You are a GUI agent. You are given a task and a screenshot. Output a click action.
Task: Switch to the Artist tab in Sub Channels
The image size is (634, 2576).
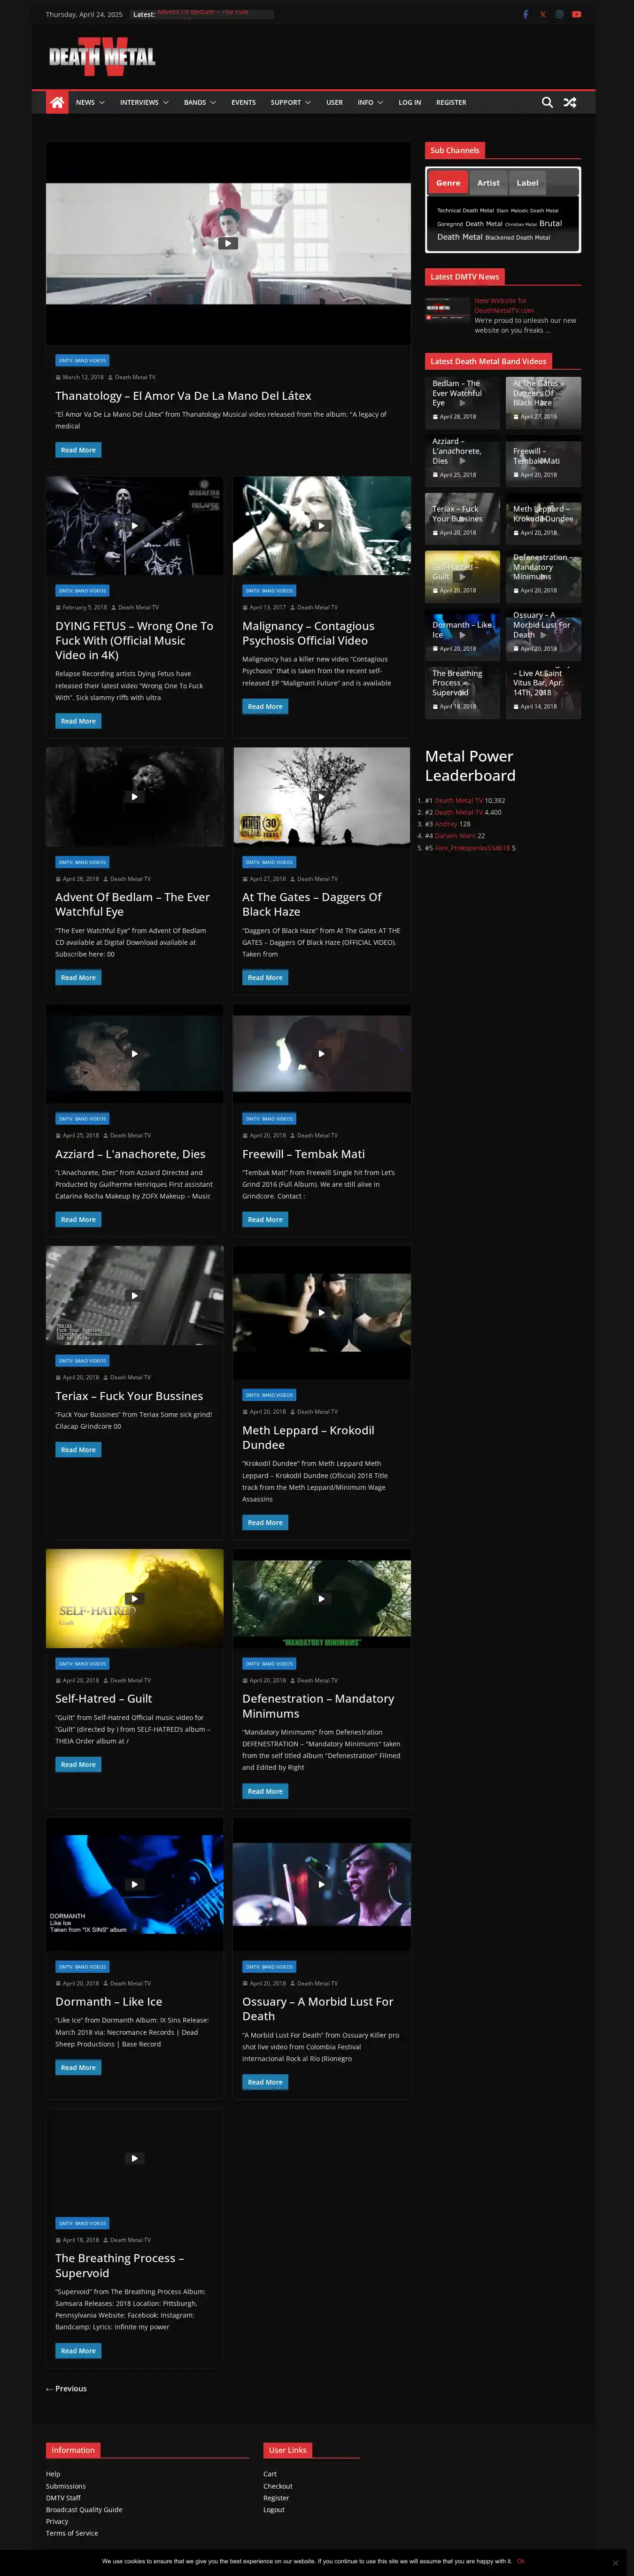488,183
